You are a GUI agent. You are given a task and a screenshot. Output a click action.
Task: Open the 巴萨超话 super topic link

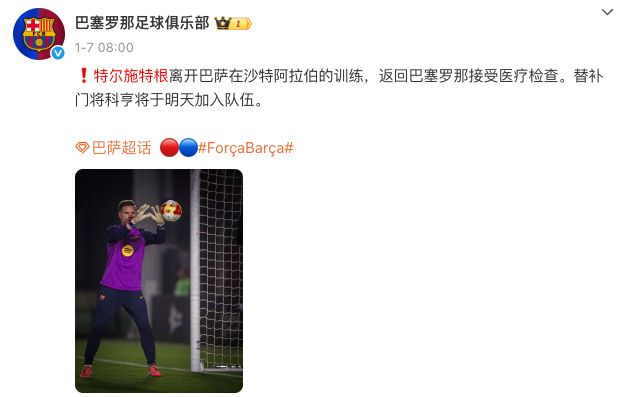[122, 148]
